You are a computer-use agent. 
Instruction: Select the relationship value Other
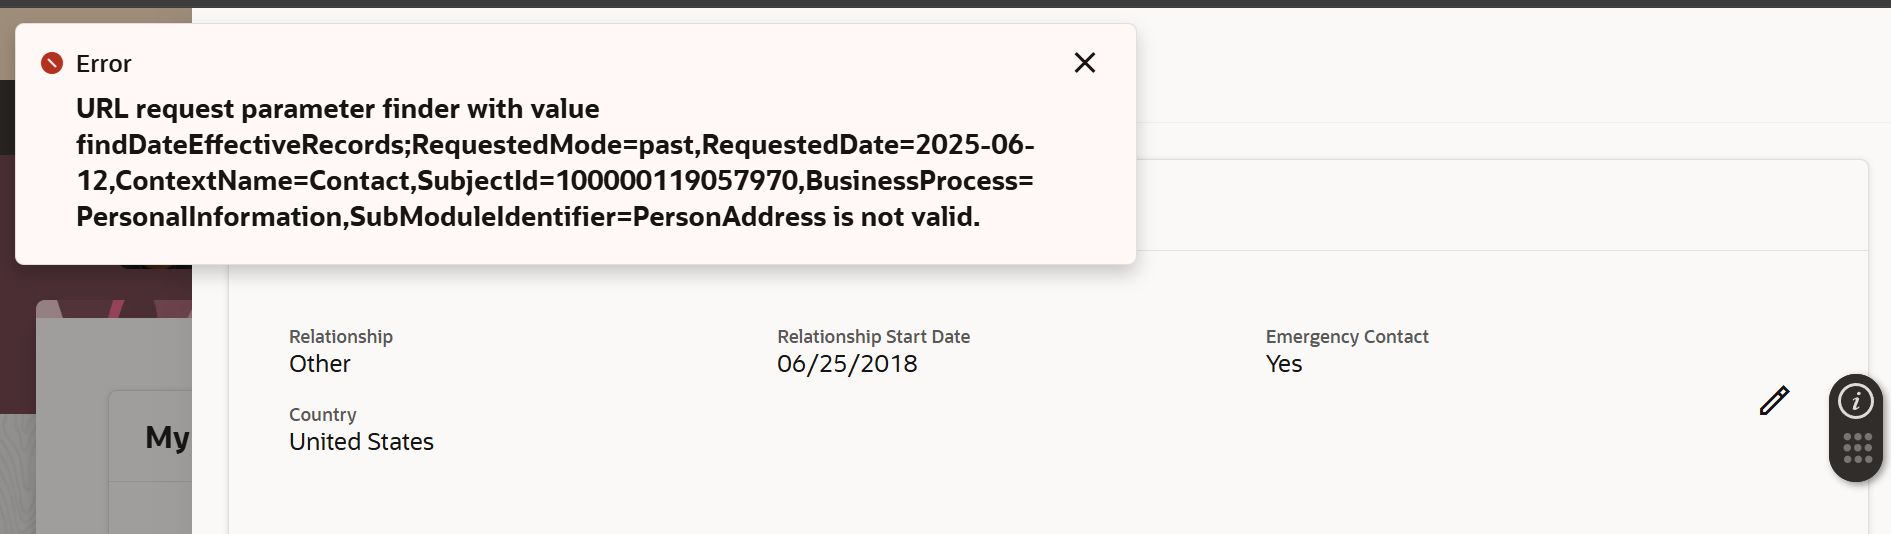tap(320, 364)
